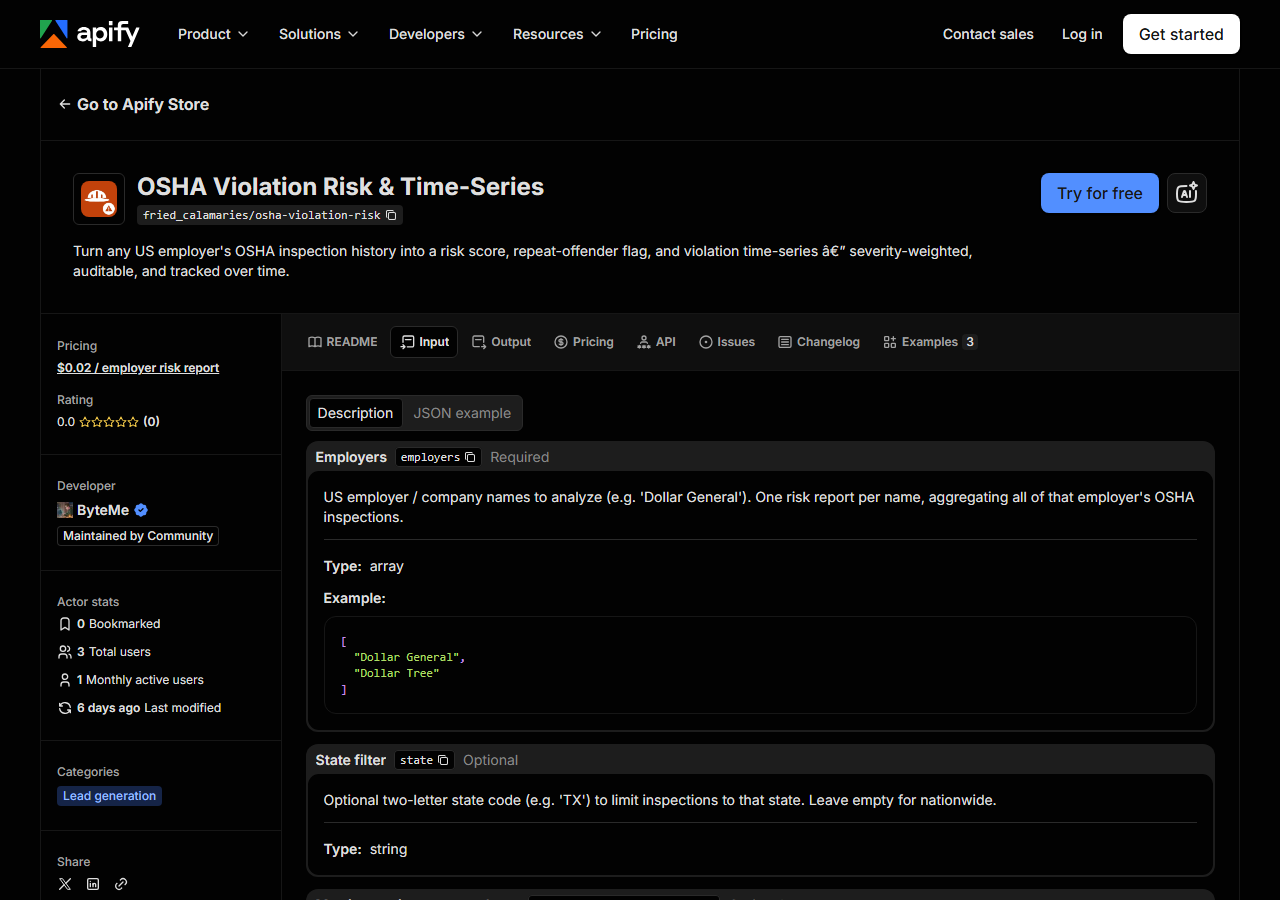The height and width of the screenshot is (900, 1280).
Task: Click the ByteMe verified badge
Action: tap(141, 510)
